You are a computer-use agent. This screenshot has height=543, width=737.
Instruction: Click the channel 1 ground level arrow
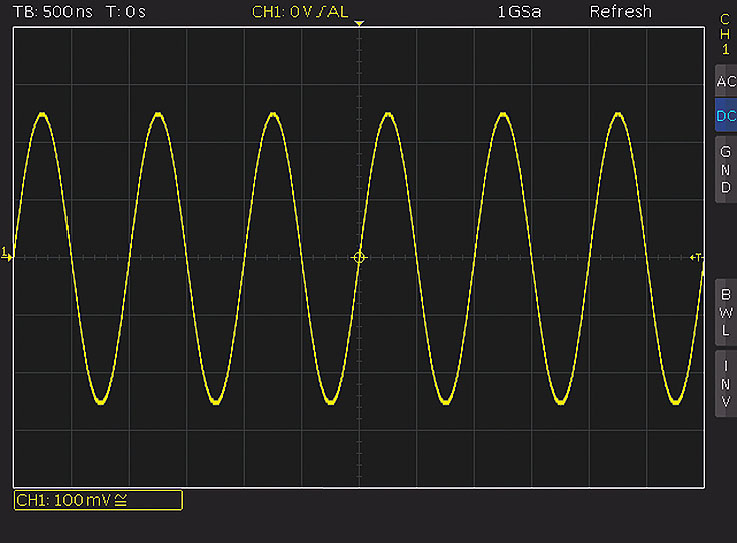click(7, 253)
